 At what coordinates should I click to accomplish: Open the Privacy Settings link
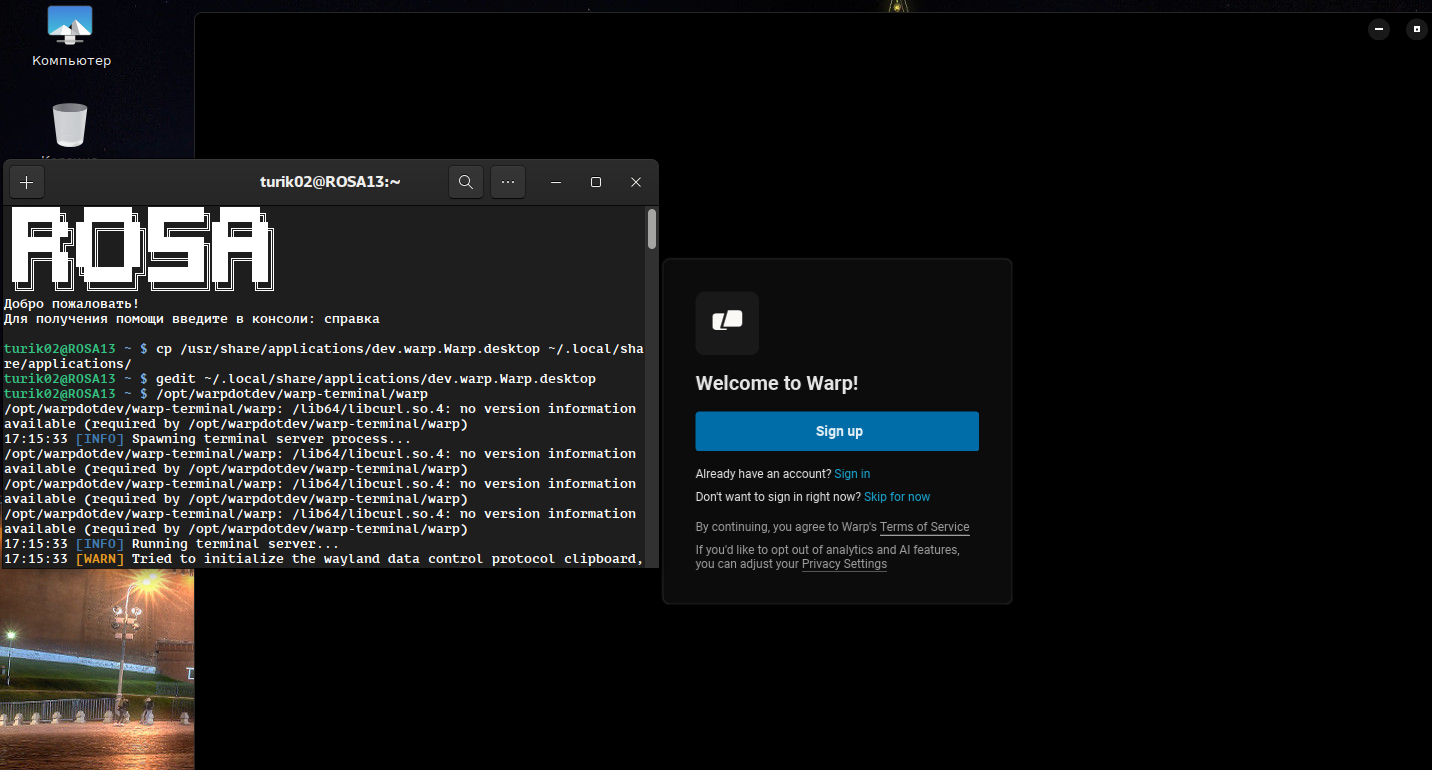click(x=844, y=564)
